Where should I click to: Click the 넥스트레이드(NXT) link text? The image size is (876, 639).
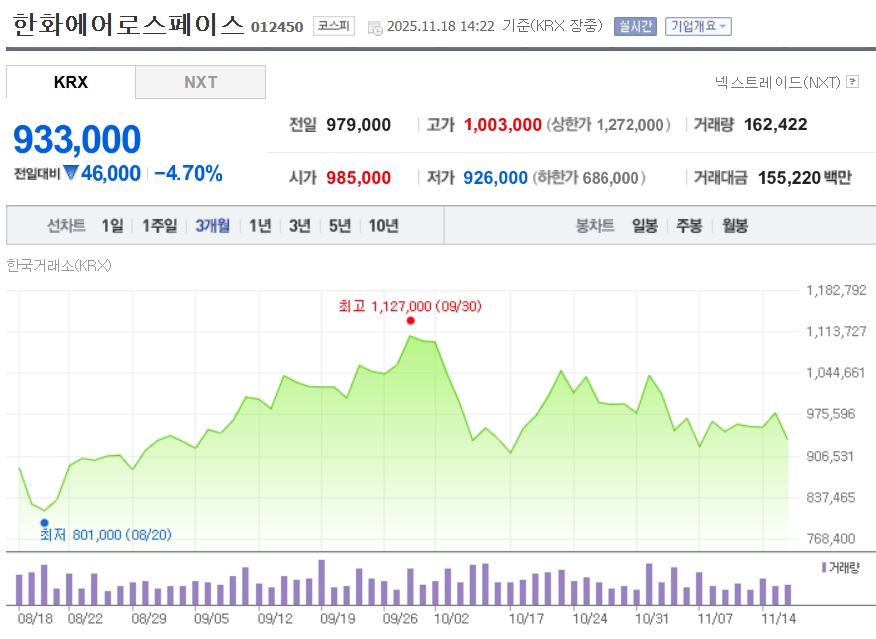(776, 82)
